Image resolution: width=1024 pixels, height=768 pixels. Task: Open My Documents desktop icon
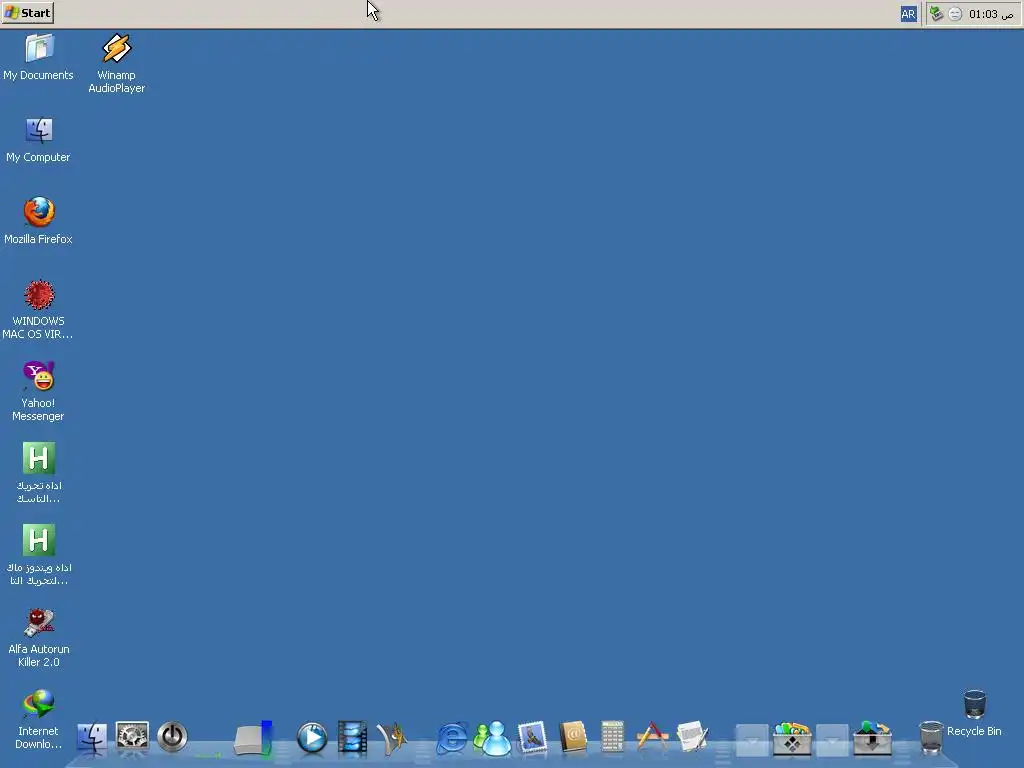tap(39, 58)
